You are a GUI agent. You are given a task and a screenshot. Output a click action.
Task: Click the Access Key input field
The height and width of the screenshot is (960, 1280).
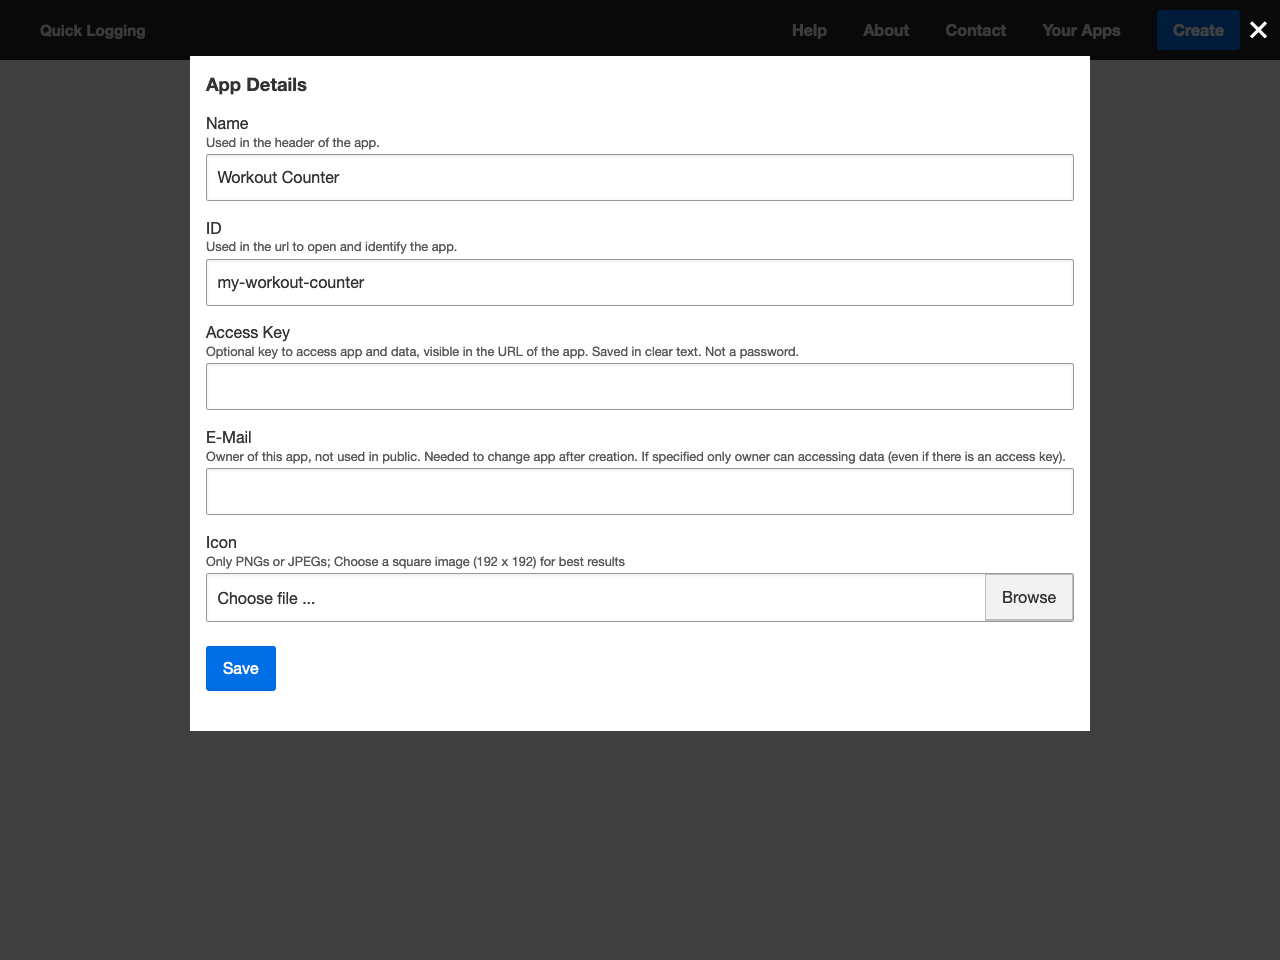coord(640,385)
